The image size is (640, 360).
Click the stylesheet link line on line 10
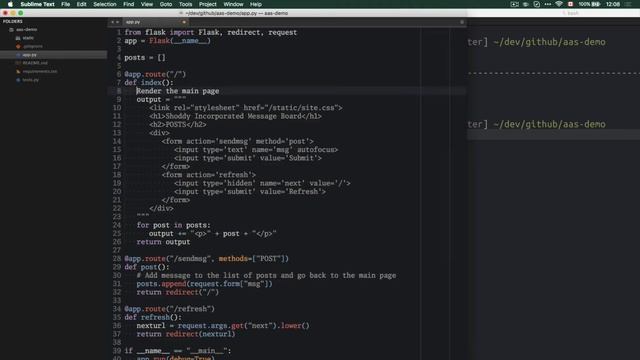pos(246,108)
